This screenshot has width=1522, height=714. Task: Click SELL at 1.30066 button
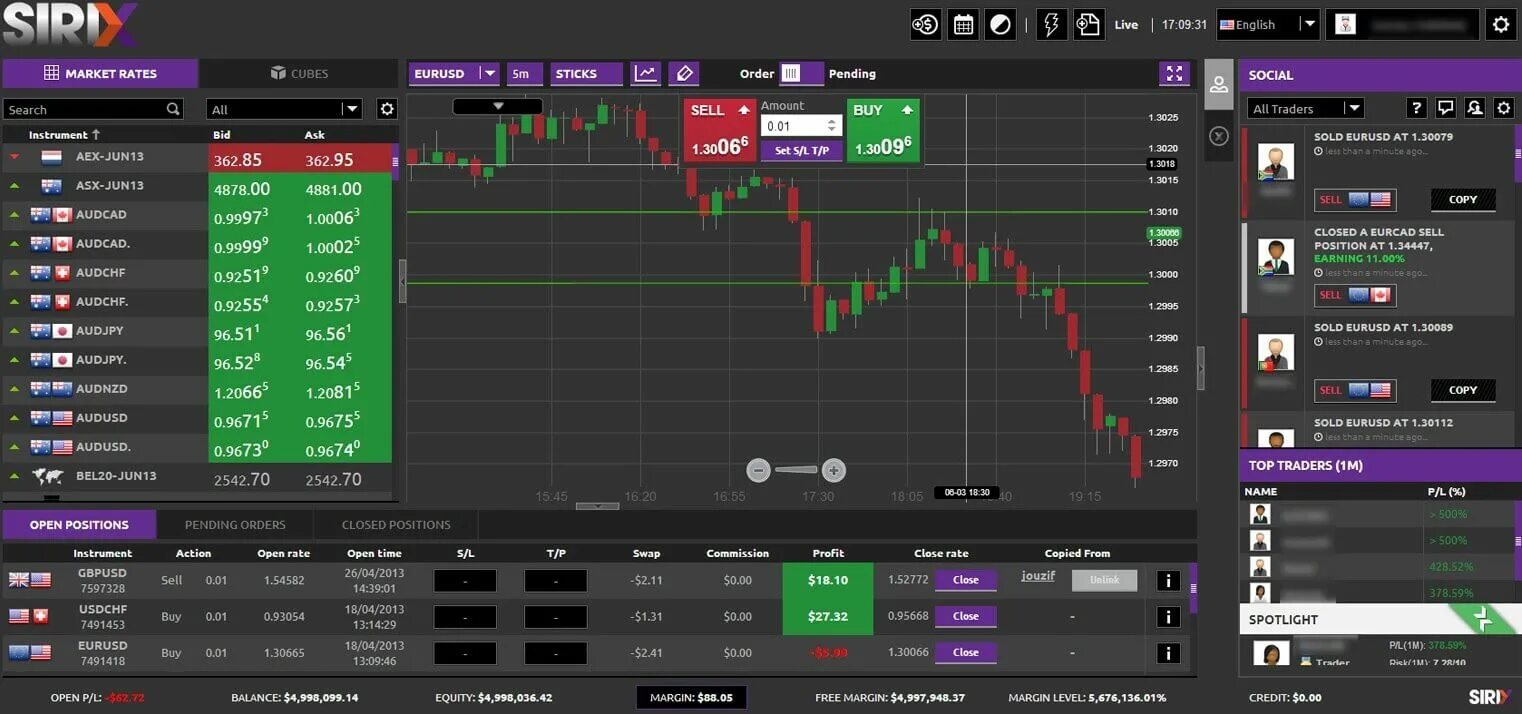pyautogui.click(x=720, y=130)
